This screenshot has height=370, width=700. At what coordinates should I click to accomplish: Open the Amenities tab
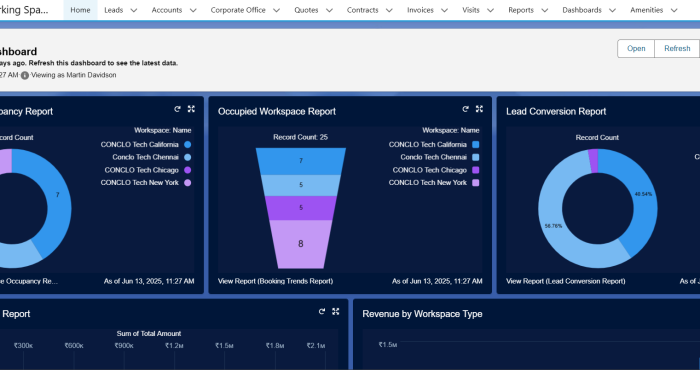pyautogui.click(x=646, y=10)
